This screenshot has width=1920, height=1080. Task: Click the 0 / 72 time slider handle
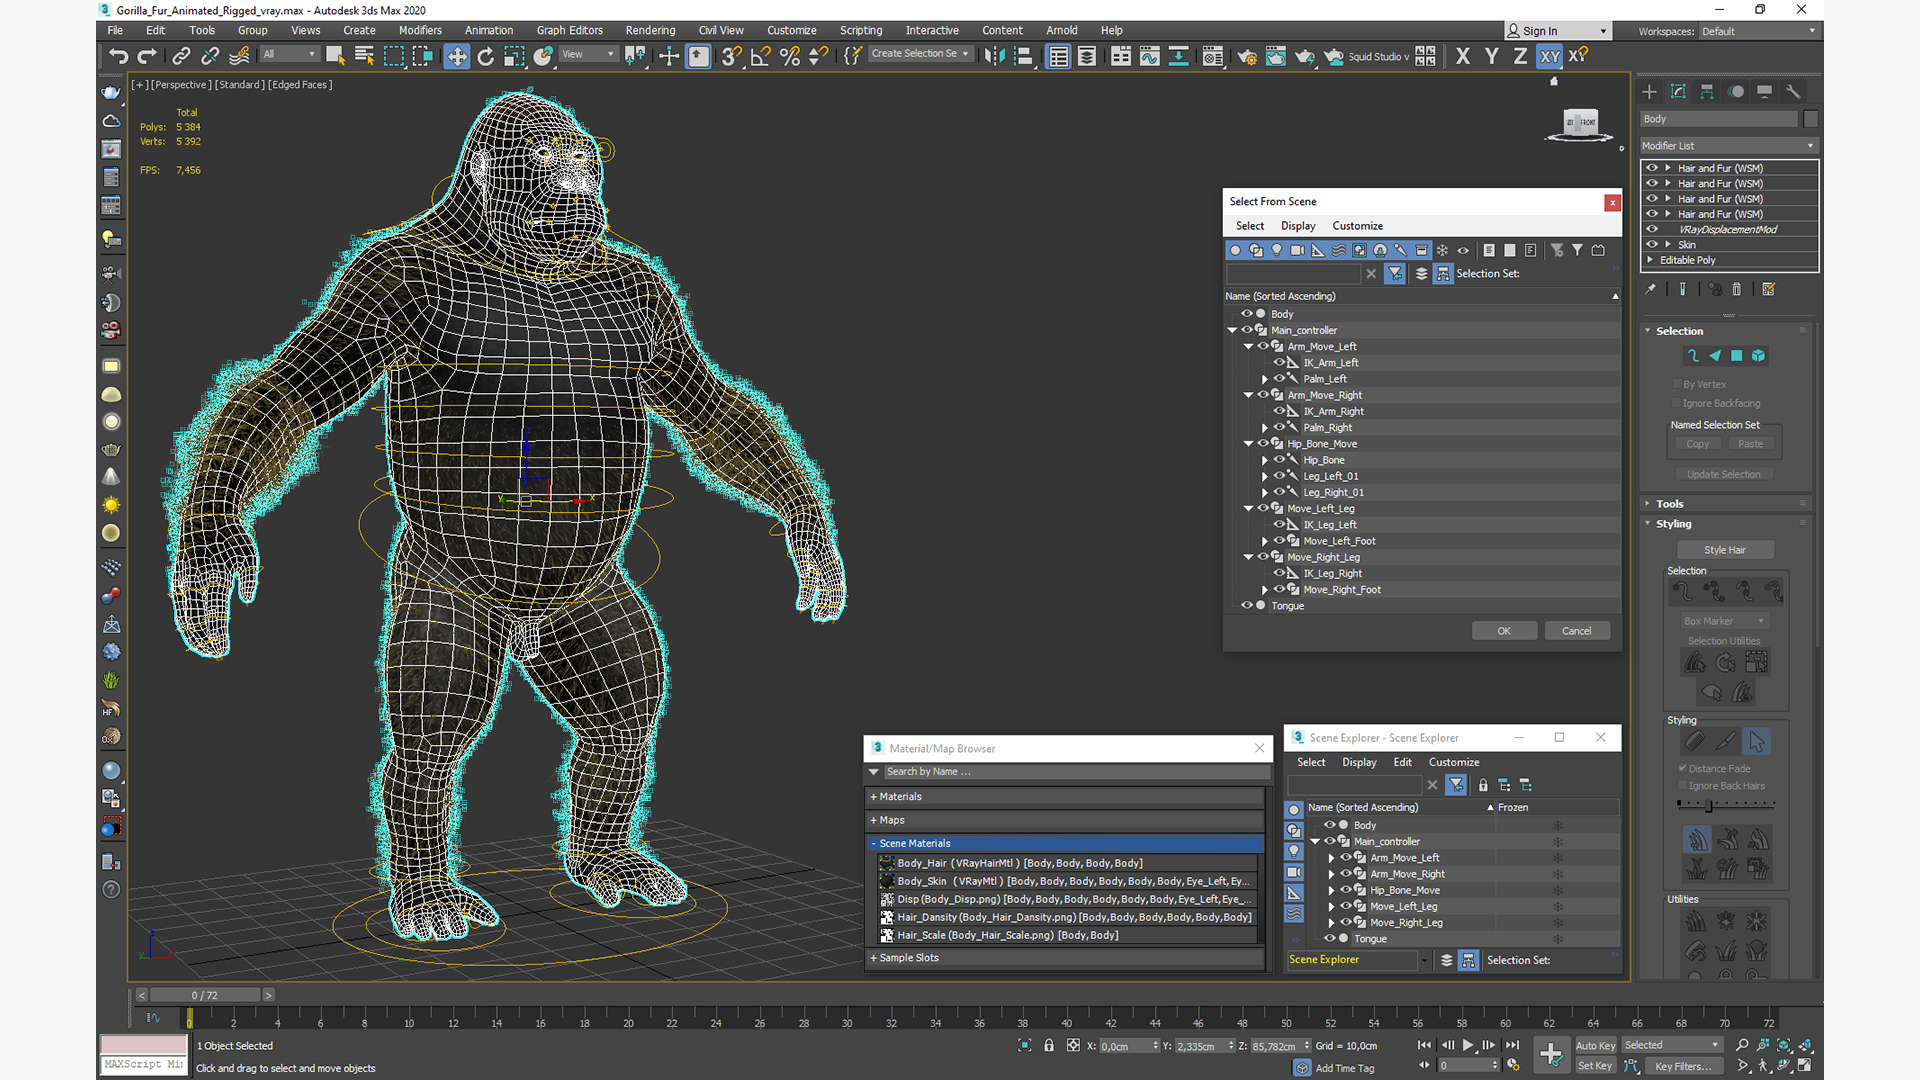pos(204,995)
